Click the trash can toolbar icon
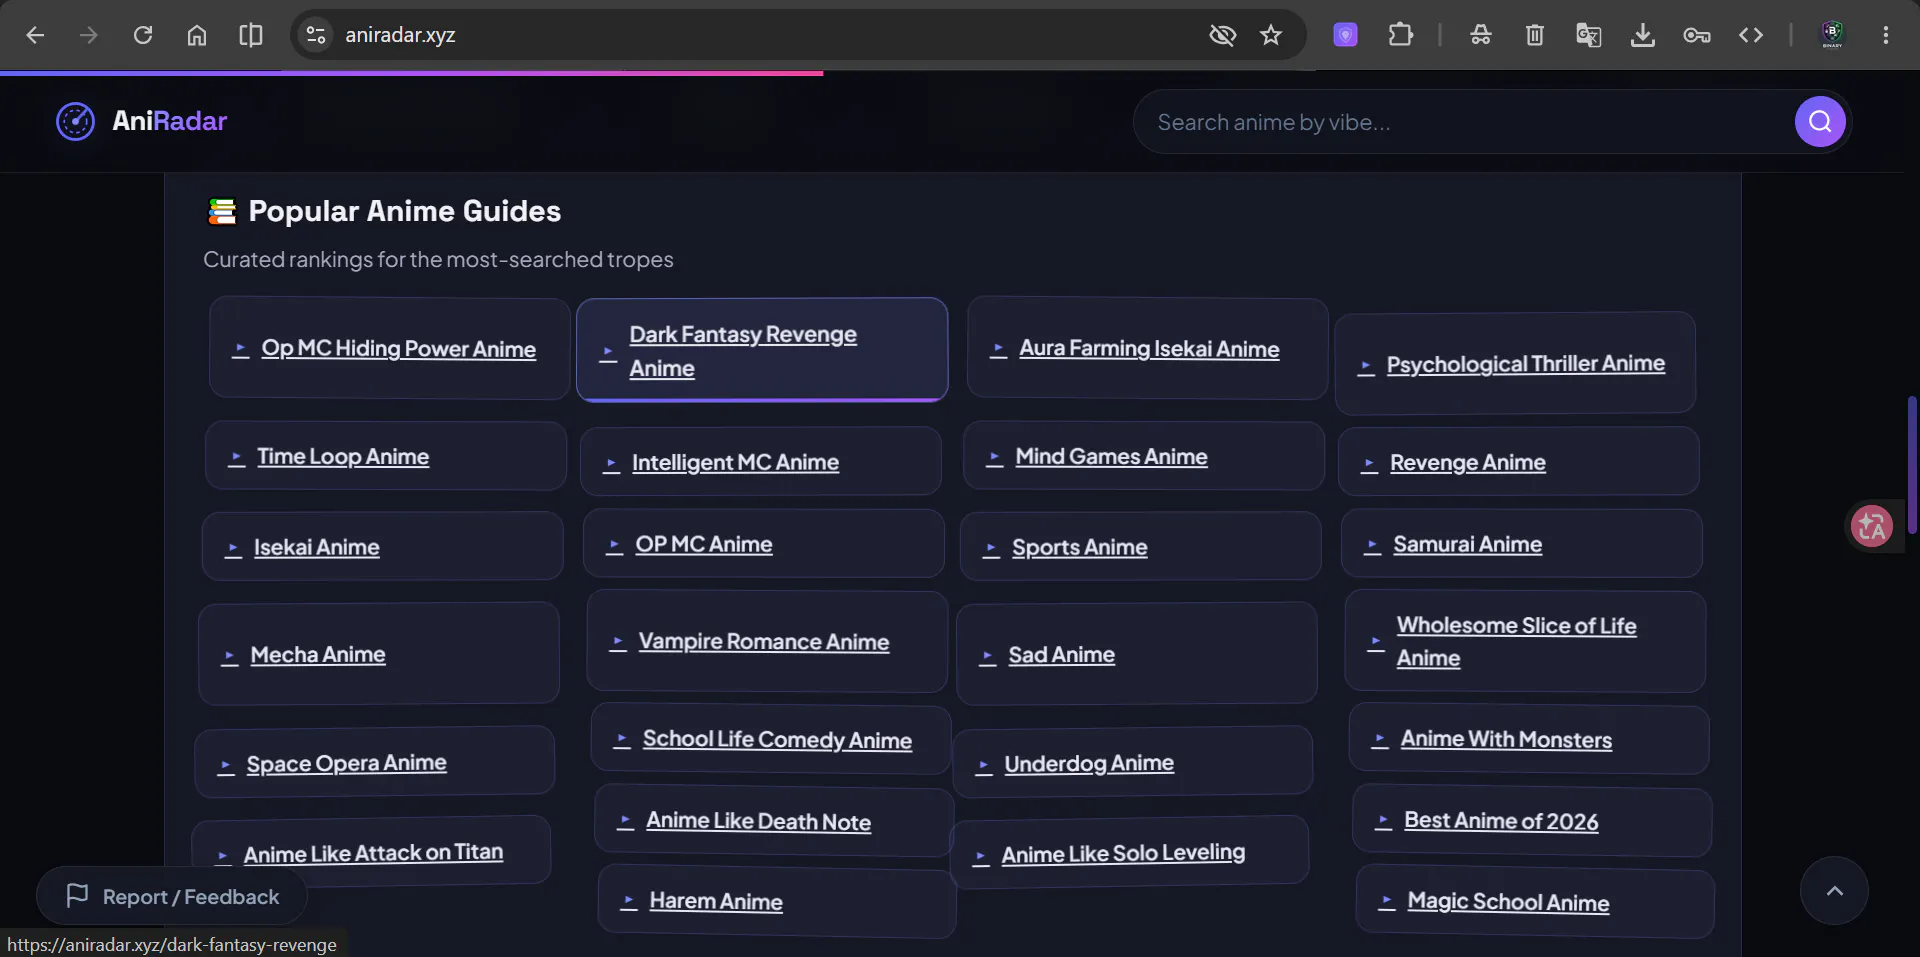1920x957 pixels. click(x=1535, y=35)
